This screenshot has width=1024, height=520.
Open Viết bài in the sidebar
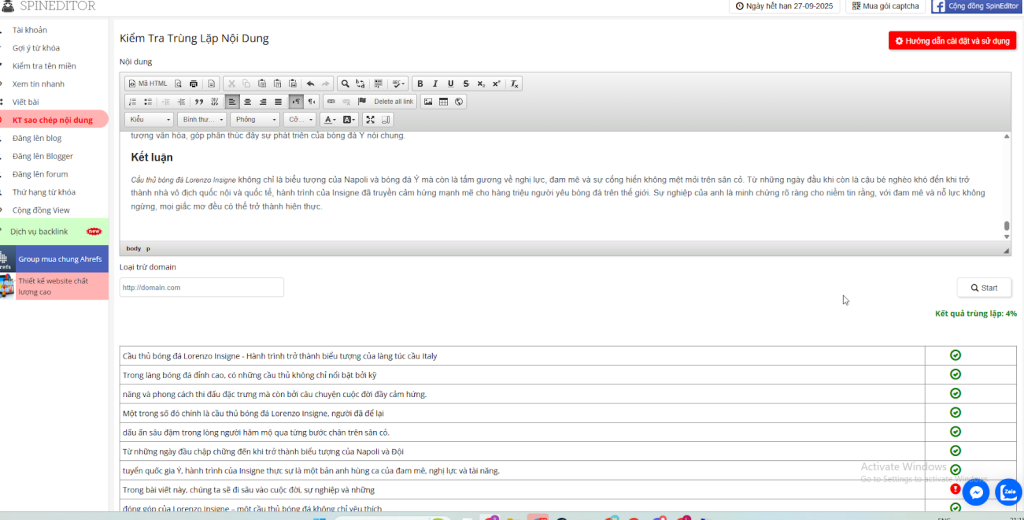pyautogui.click(x=26, y=102)
